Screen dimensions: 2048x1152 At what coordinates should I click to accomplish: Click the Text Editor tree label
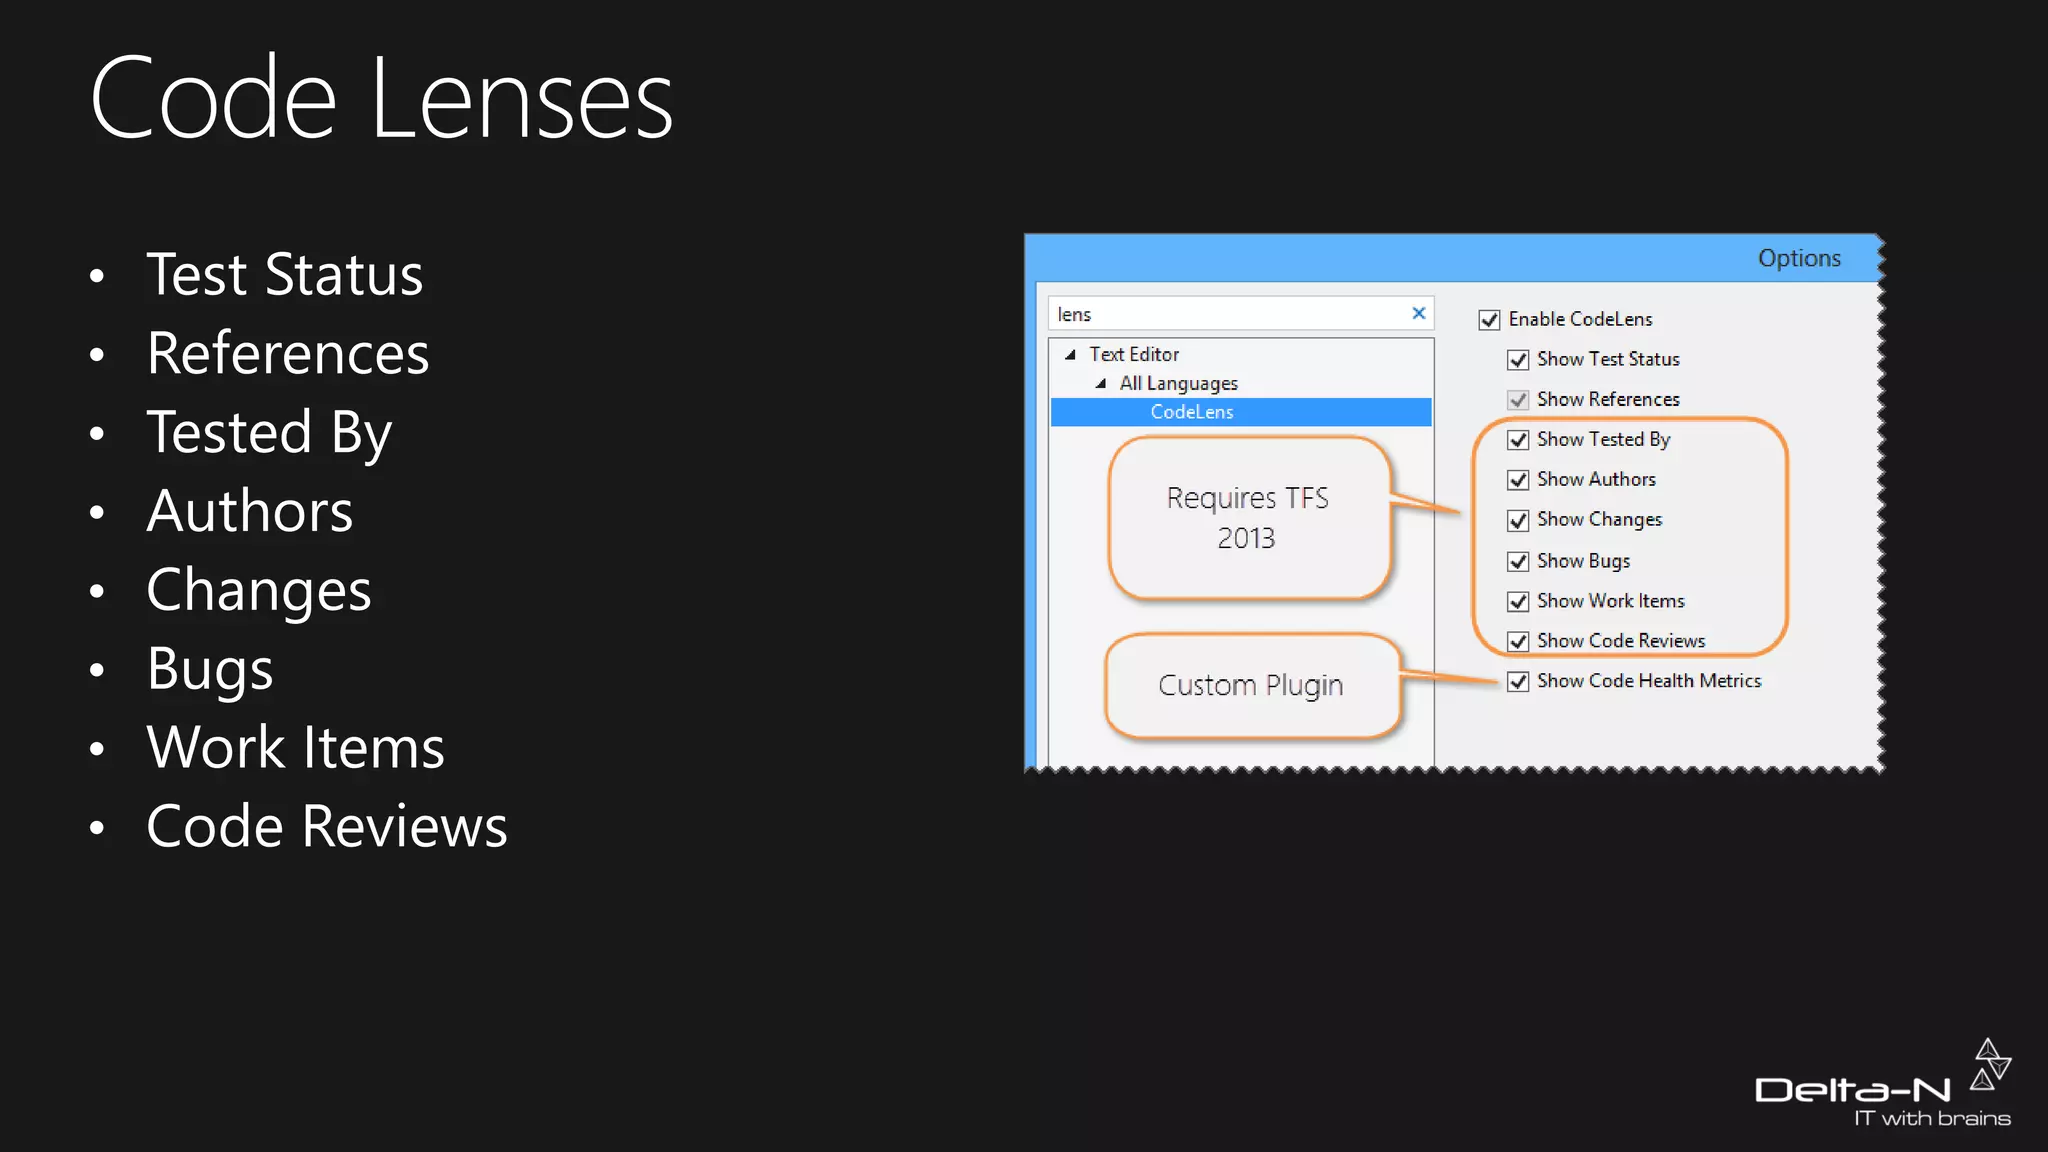[1134, 354]
